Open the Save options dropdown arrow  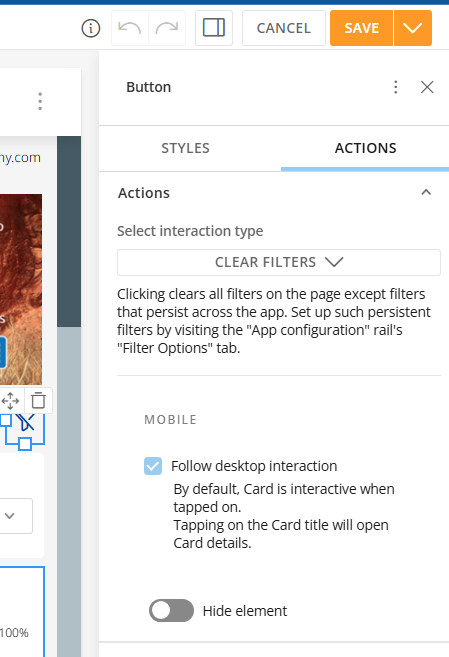click(x=413, y=28)
